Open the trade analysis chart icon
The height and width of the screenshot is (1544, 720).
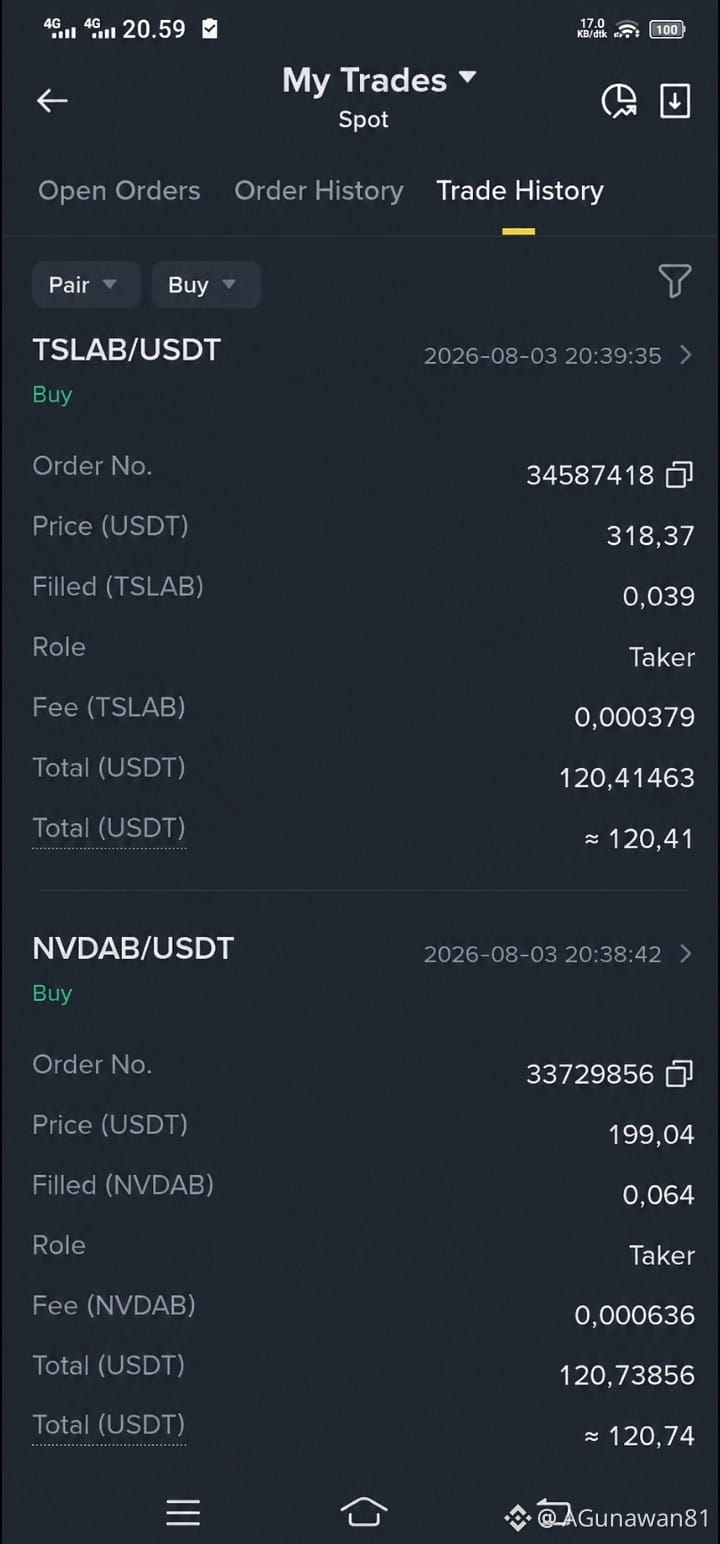tap(619, 100)
